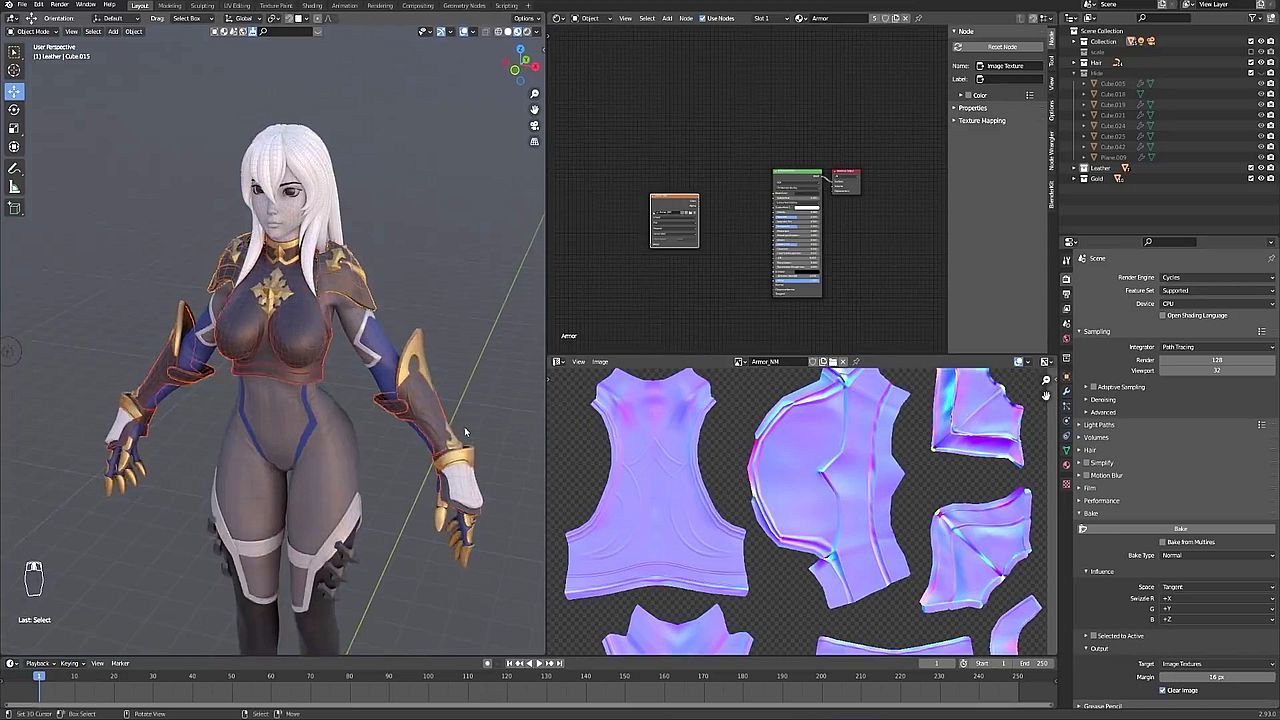Exclude the Gold collection from view layer
Screen dimensions: 1280x720
(1250, 179)
